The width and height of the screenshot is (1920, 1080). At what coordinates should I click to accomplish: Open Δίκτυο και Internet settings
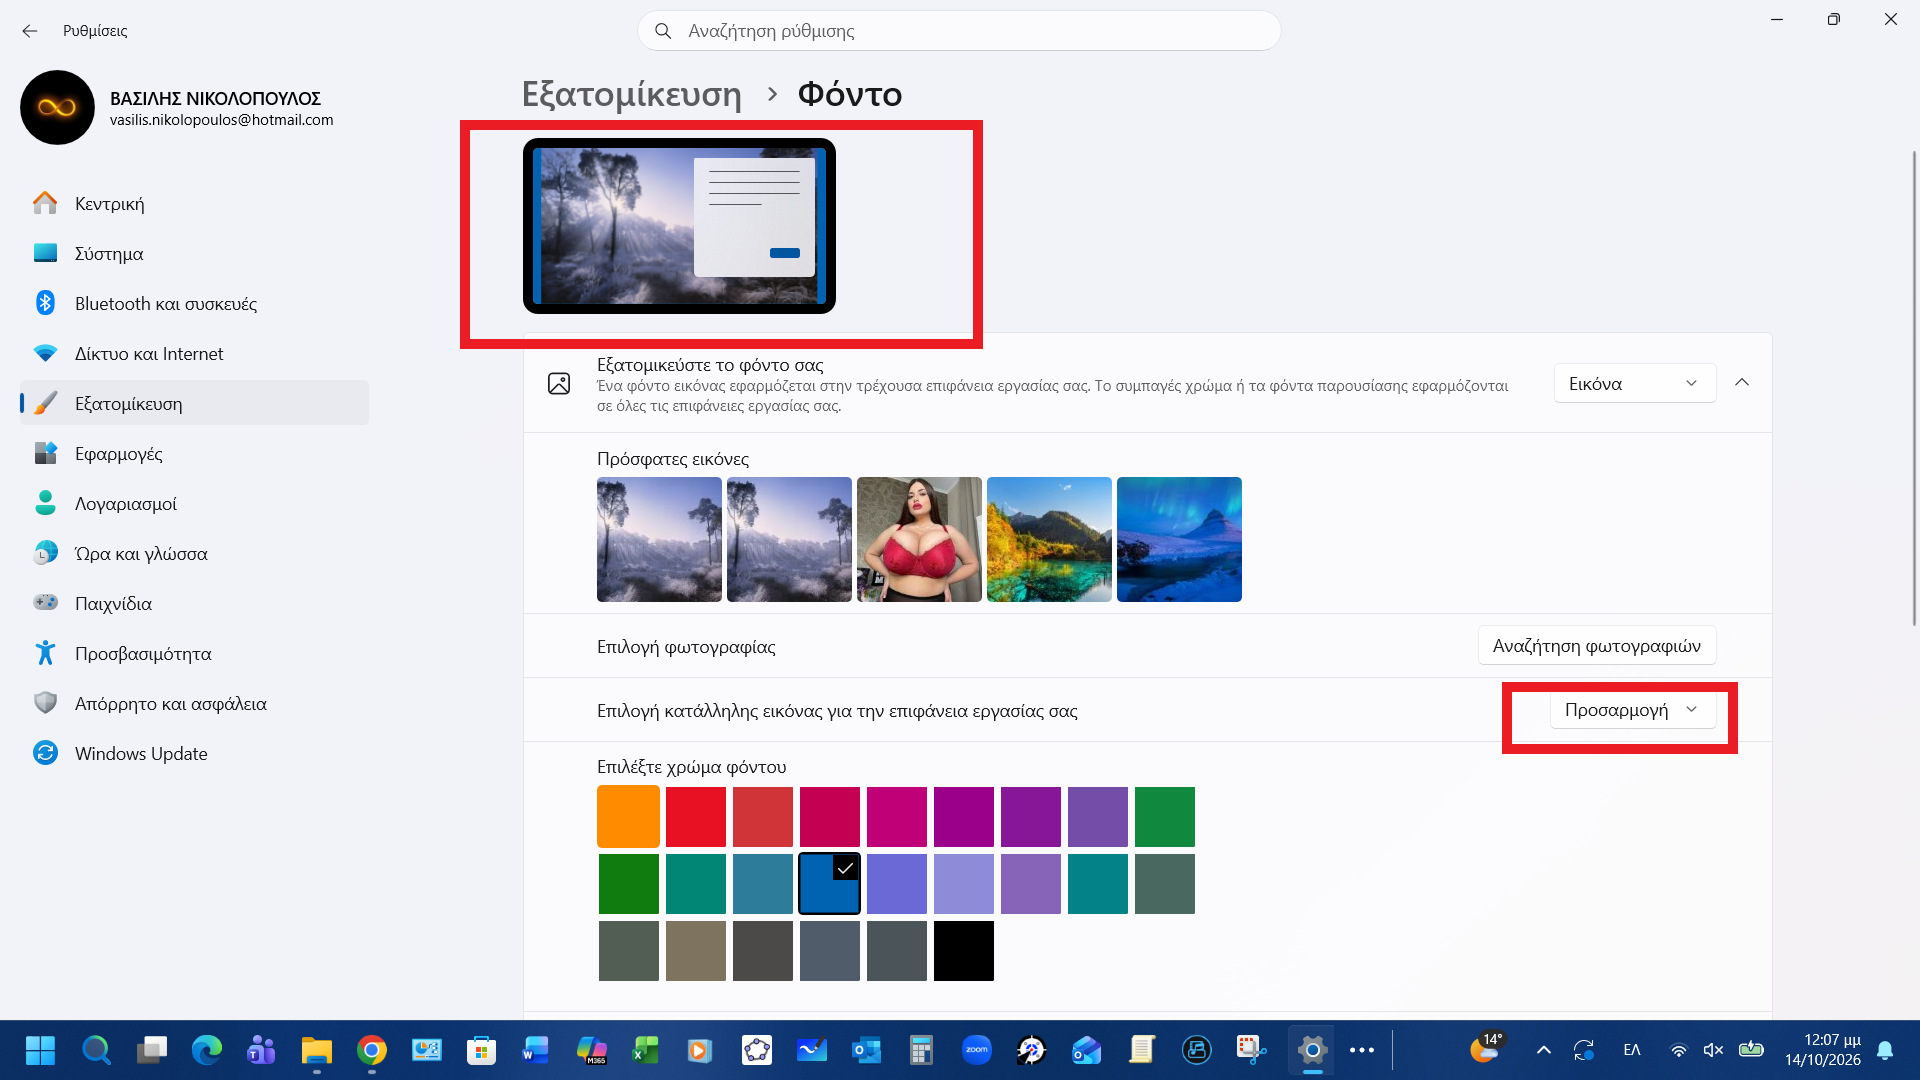pyautogui.click(x=194, y=353)
